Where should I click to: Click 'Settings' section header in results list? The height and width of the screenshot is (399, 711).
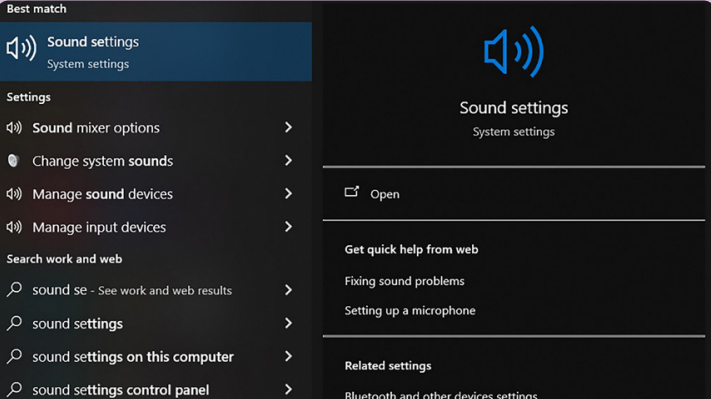coord(29,97)
